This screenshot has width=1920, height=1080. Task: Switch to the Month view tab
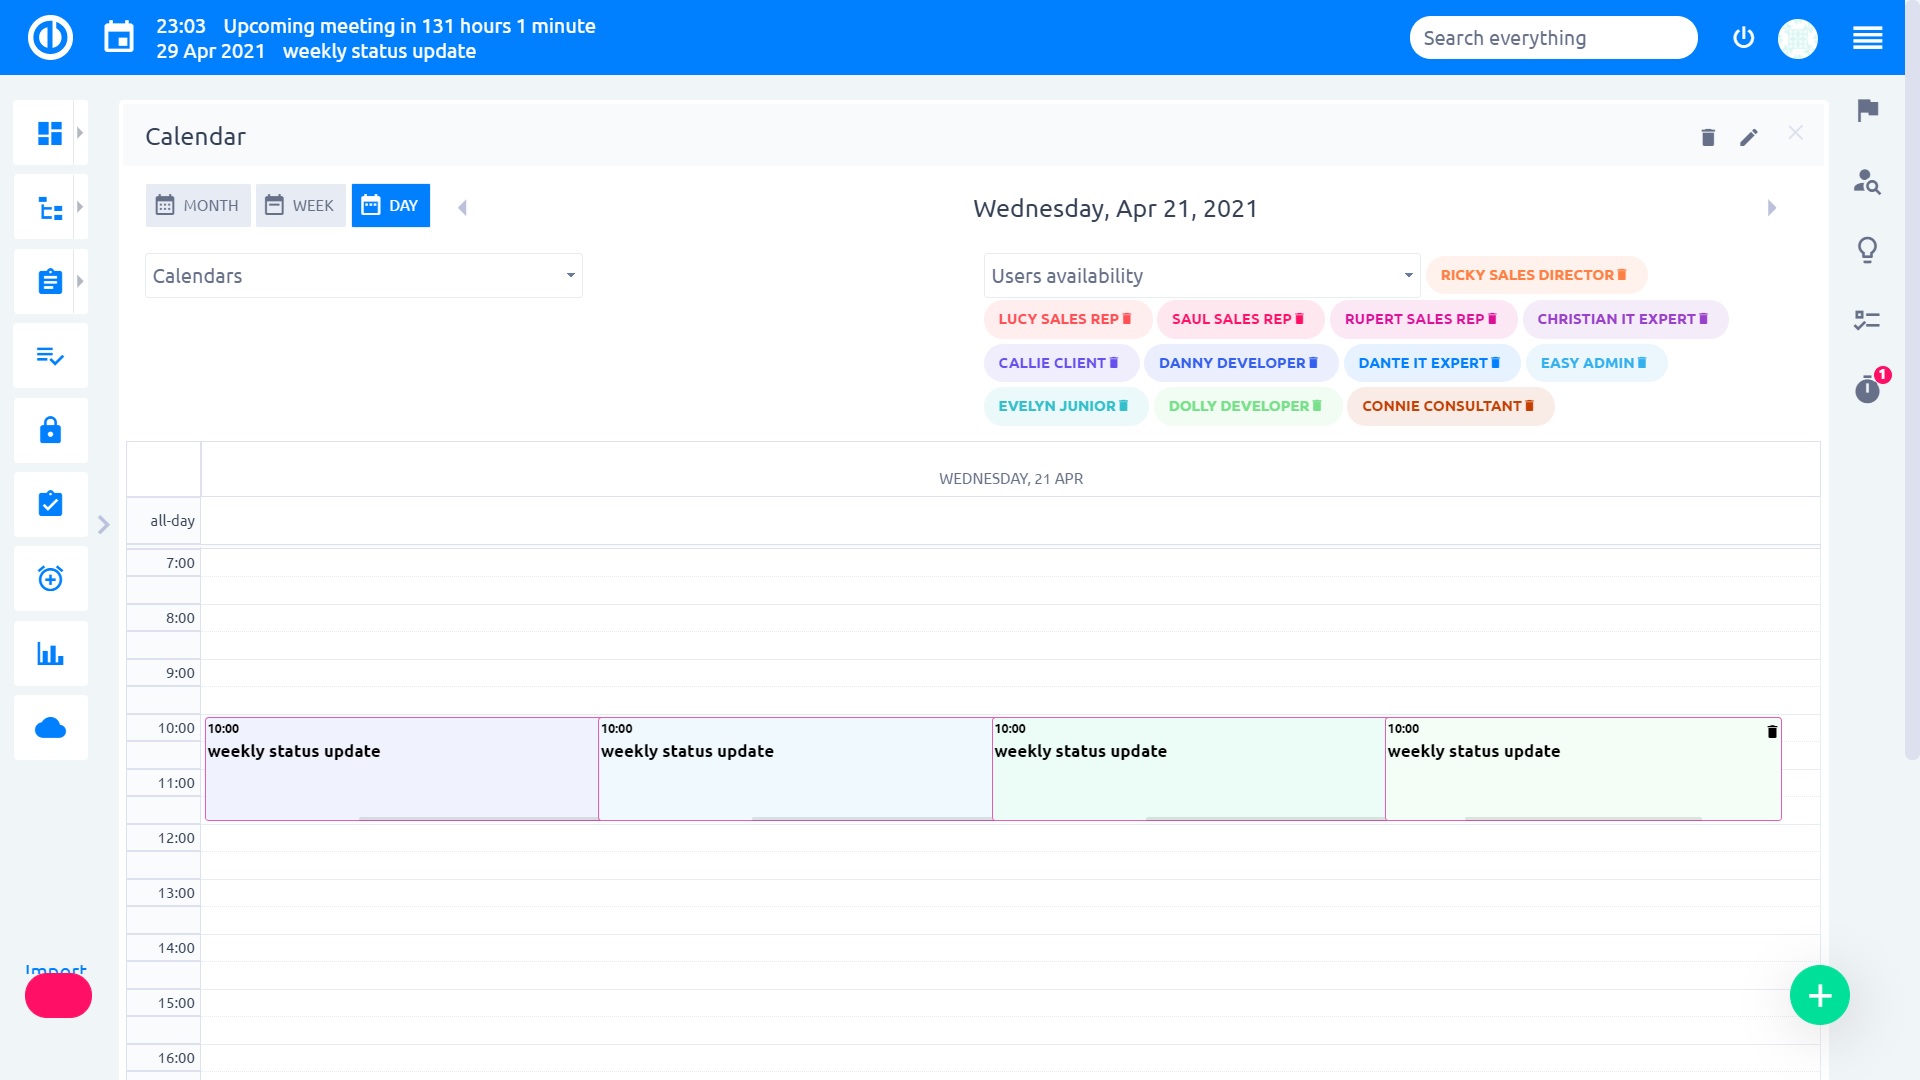coord(198,206)
